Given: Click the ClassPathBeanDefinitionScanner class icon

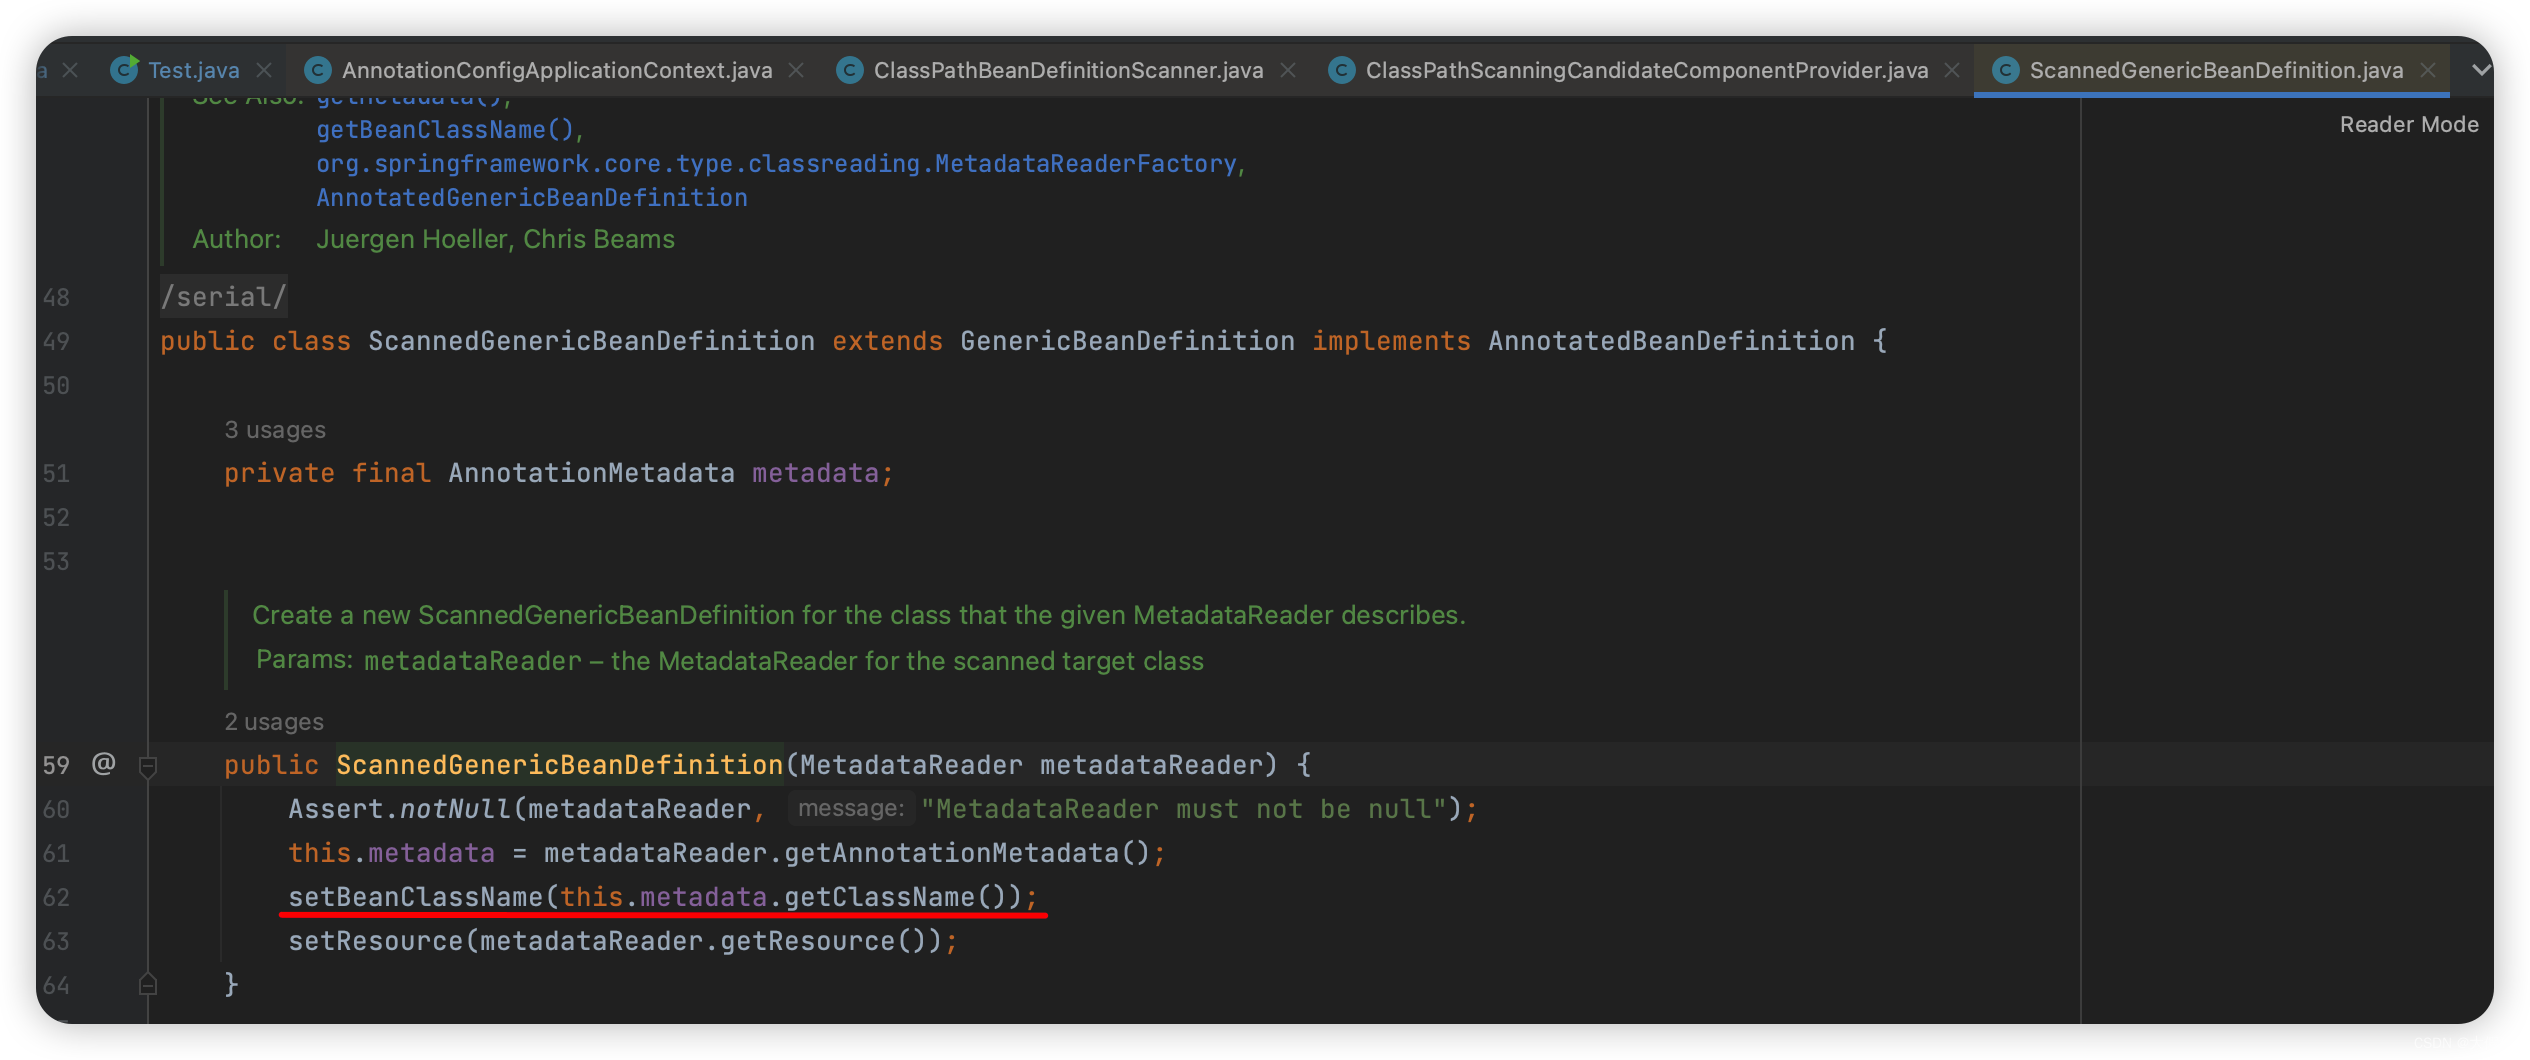Looking at the screenshot, I should click(x=849, y=70).
